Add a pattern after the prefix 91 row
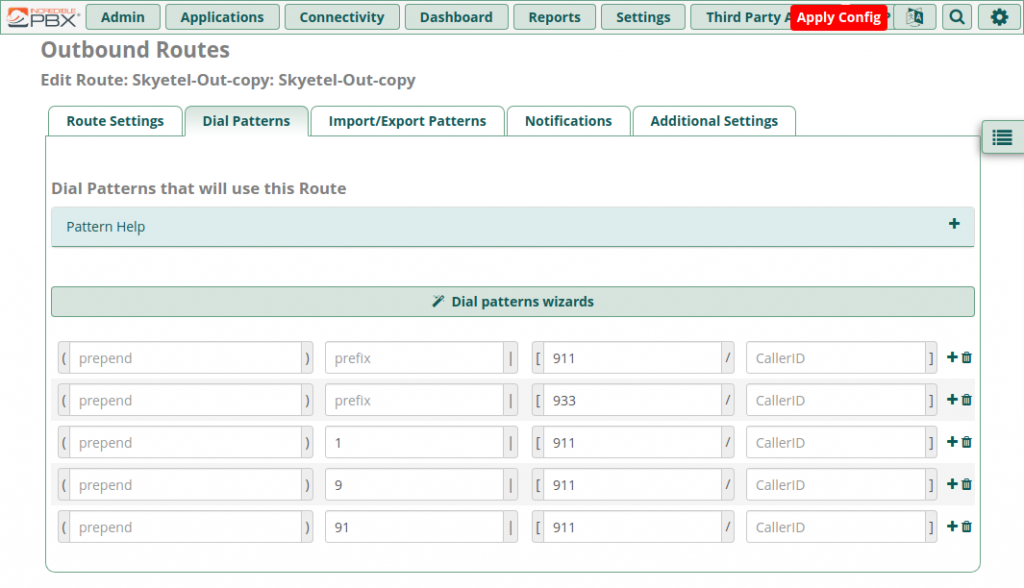 pyautogui.click(x=952, y=527)
